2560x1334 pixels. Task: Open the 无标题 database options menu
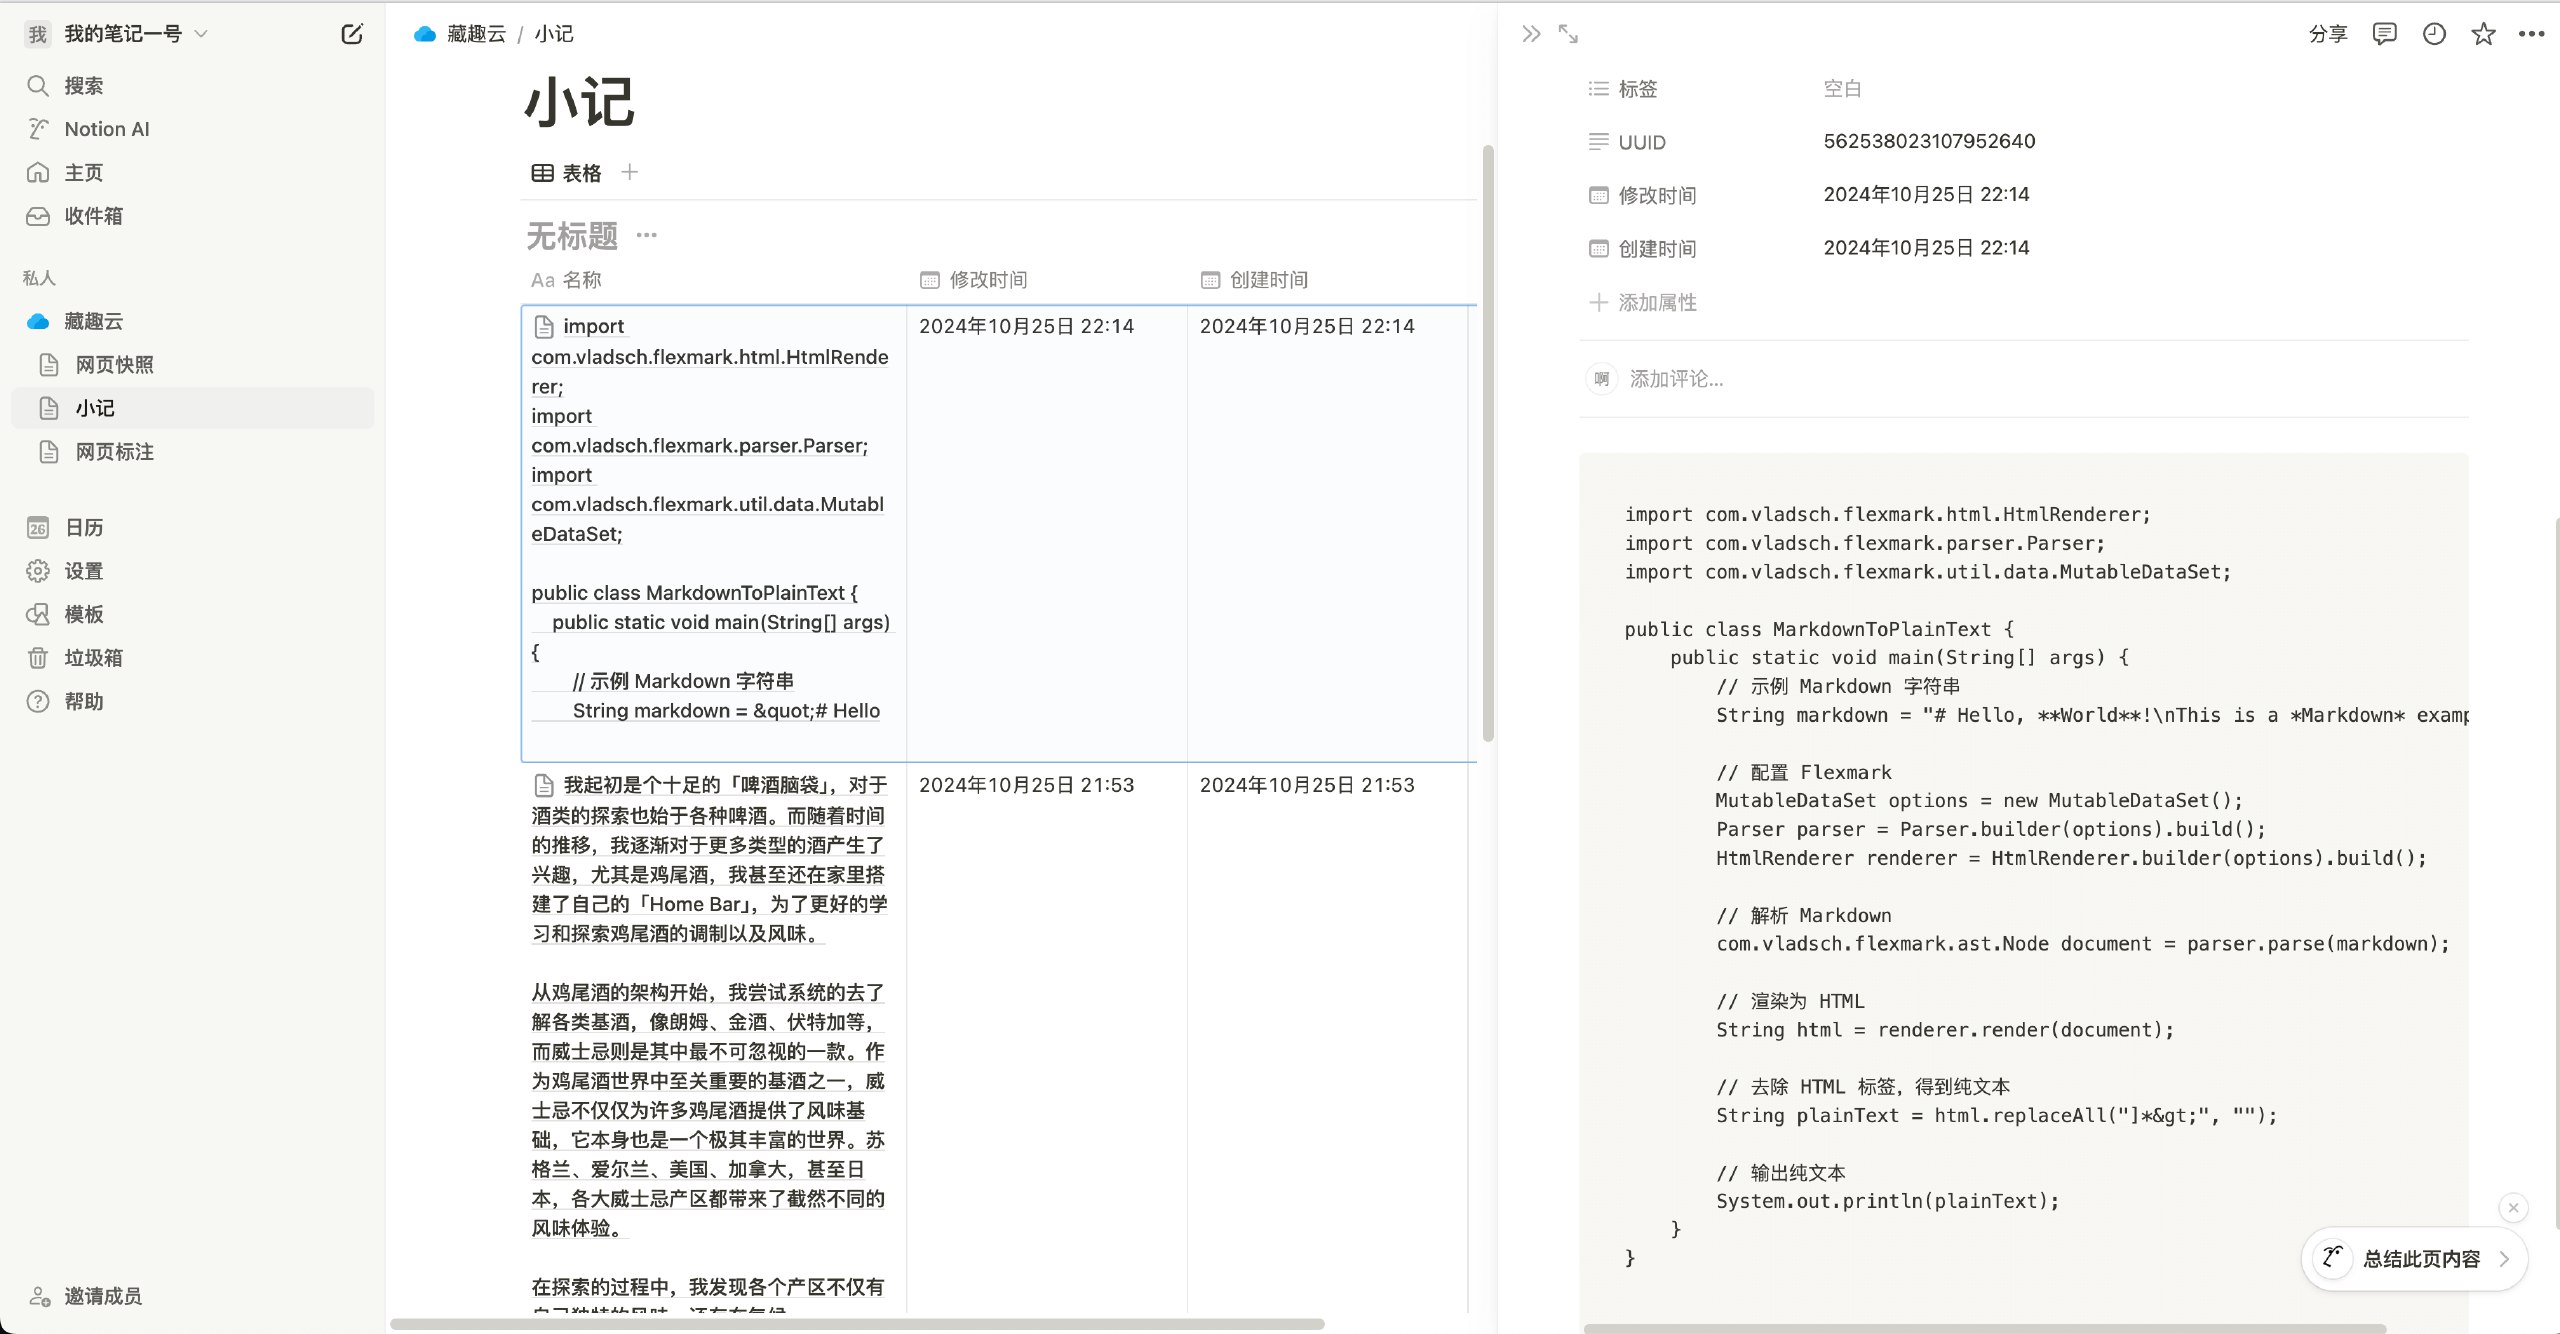point(647,236)
